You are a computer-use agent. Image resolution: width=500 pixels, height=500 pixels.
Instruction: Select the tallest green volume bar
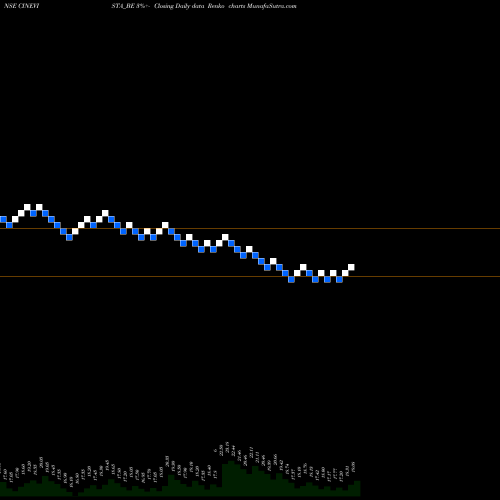[231, 478]
